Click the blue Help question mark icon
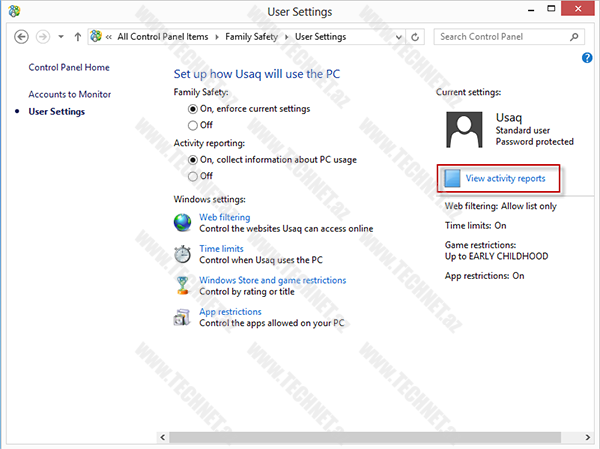 tap(587, 58)
